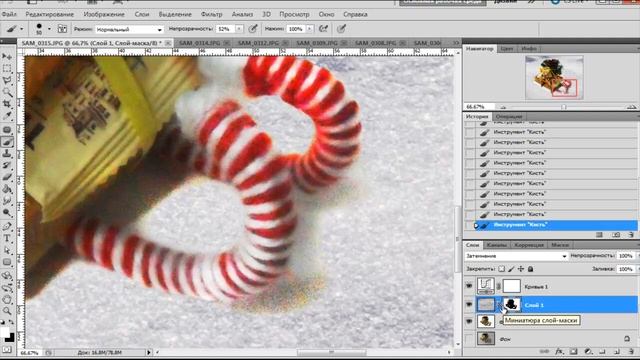Delete layer trash icon in Layers panel

tap(631, 351)
